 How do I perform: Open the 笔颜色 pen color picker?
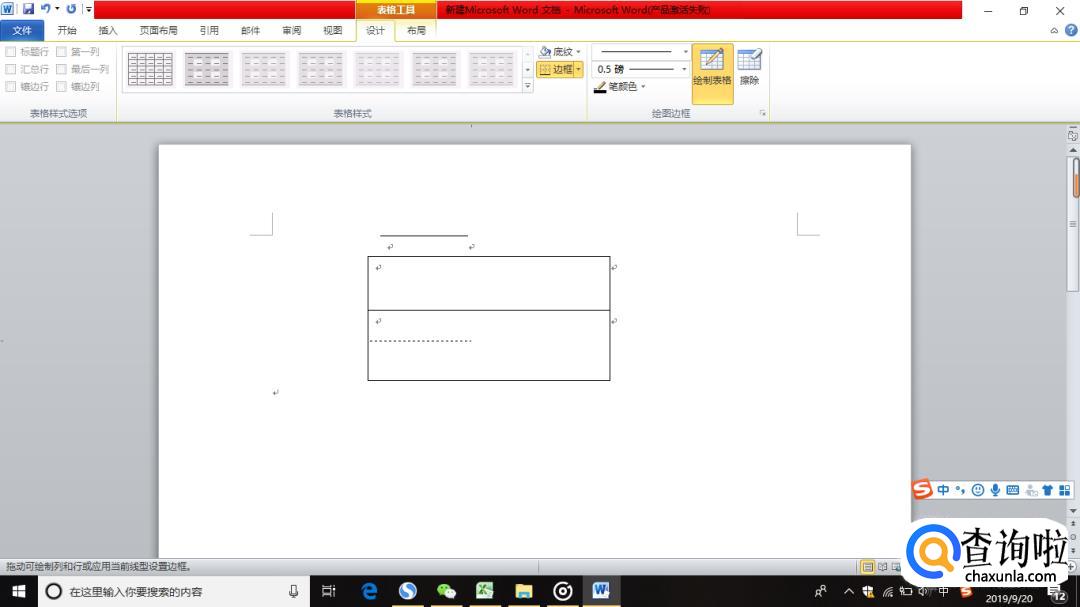(620, 87)
